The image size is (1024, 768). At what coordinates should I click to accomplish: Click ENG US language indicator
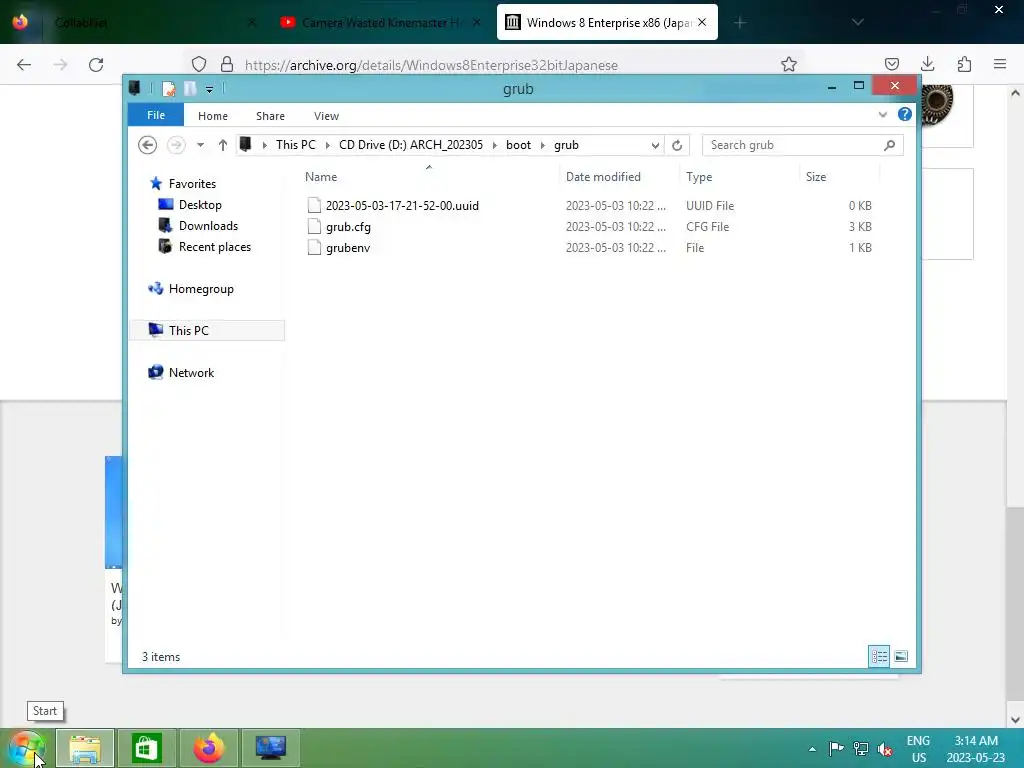(x=918, y=749)
